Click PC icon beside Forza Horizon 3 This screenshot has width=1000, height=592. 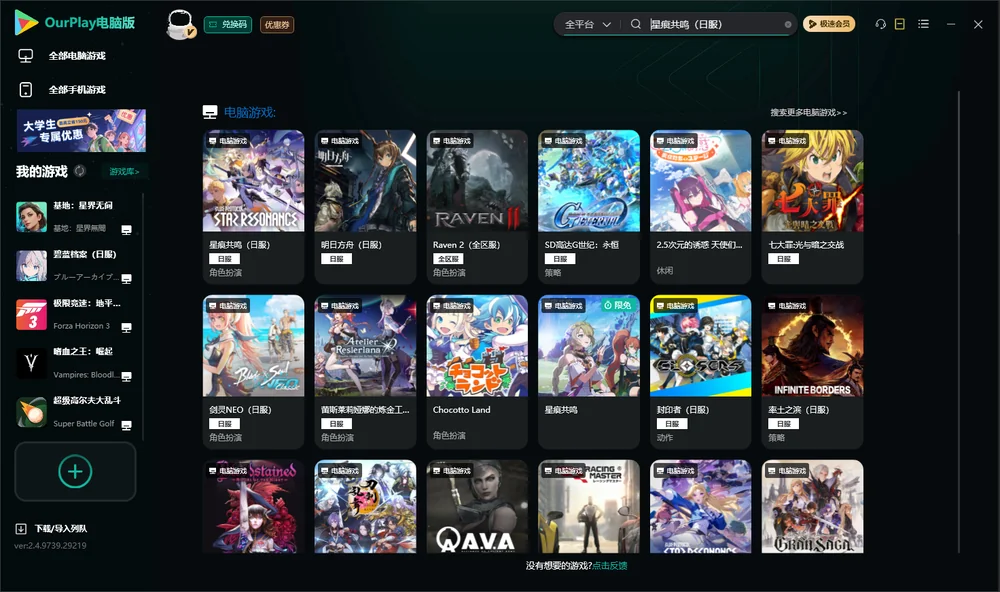[126, 328]
